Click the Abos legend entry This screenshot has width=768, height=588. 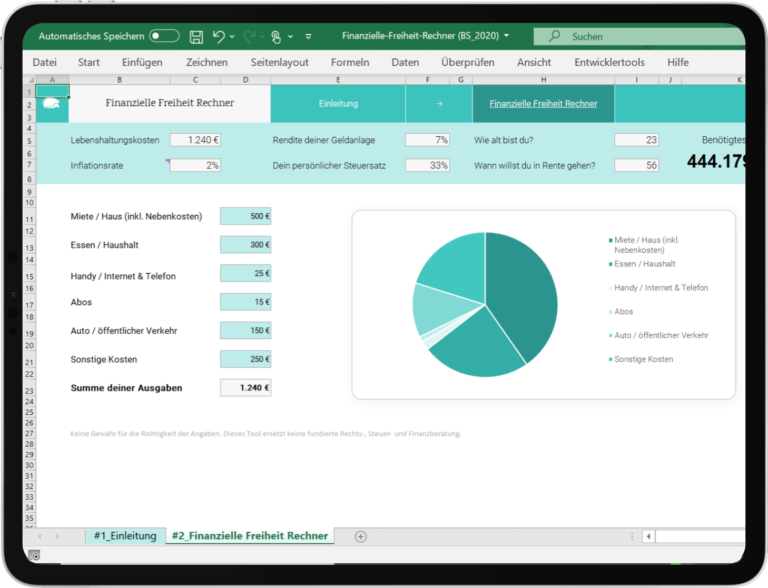pos(621,311)
